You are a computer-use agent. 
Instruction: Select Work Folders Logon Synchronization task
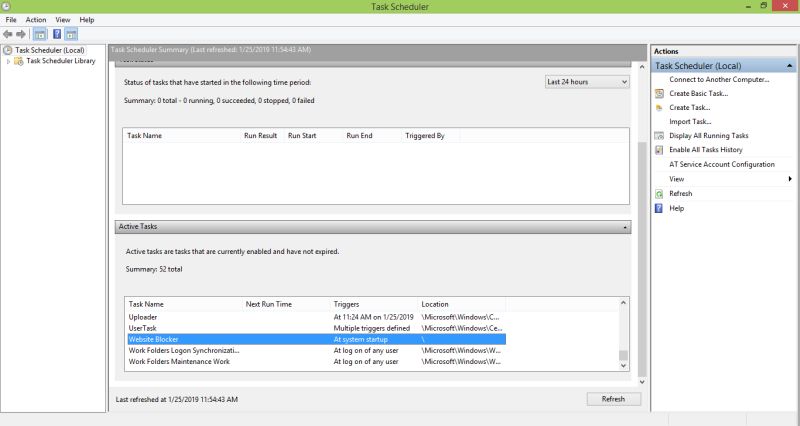pyautogui.click(x=316, y=350)
